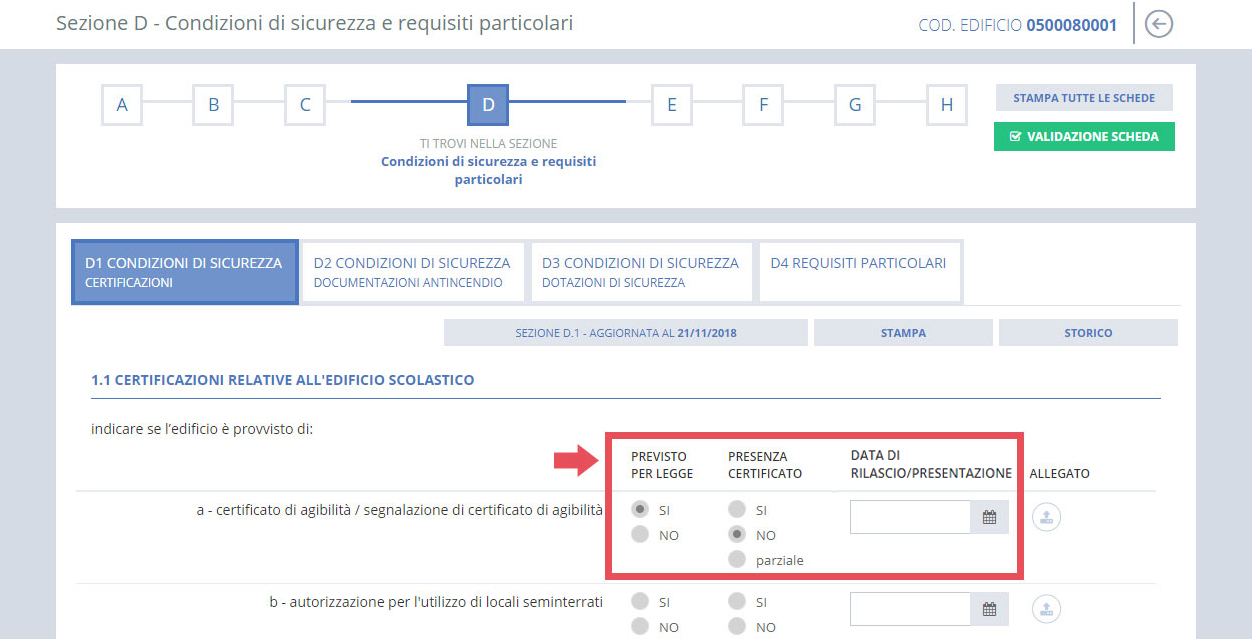Image resolution: width=1252 pixels, height=639 pixels.
Task: Navigate to section B step marker
Action: (213, 104)
